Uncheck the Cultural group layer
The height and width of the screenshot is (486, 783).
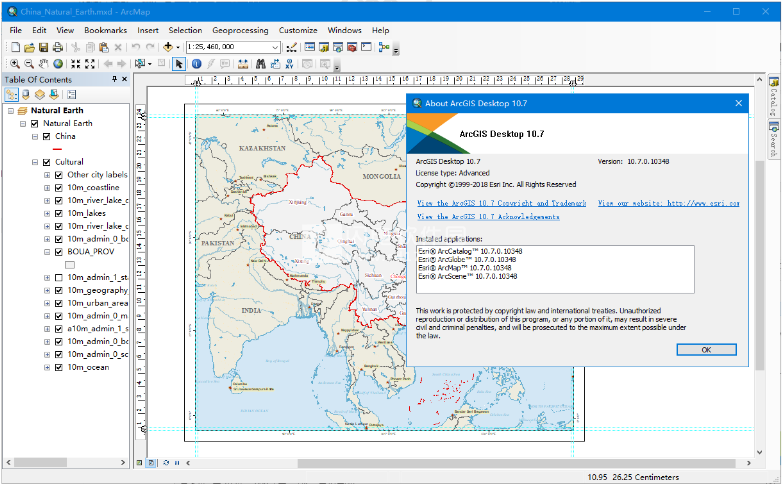point(46,162)
